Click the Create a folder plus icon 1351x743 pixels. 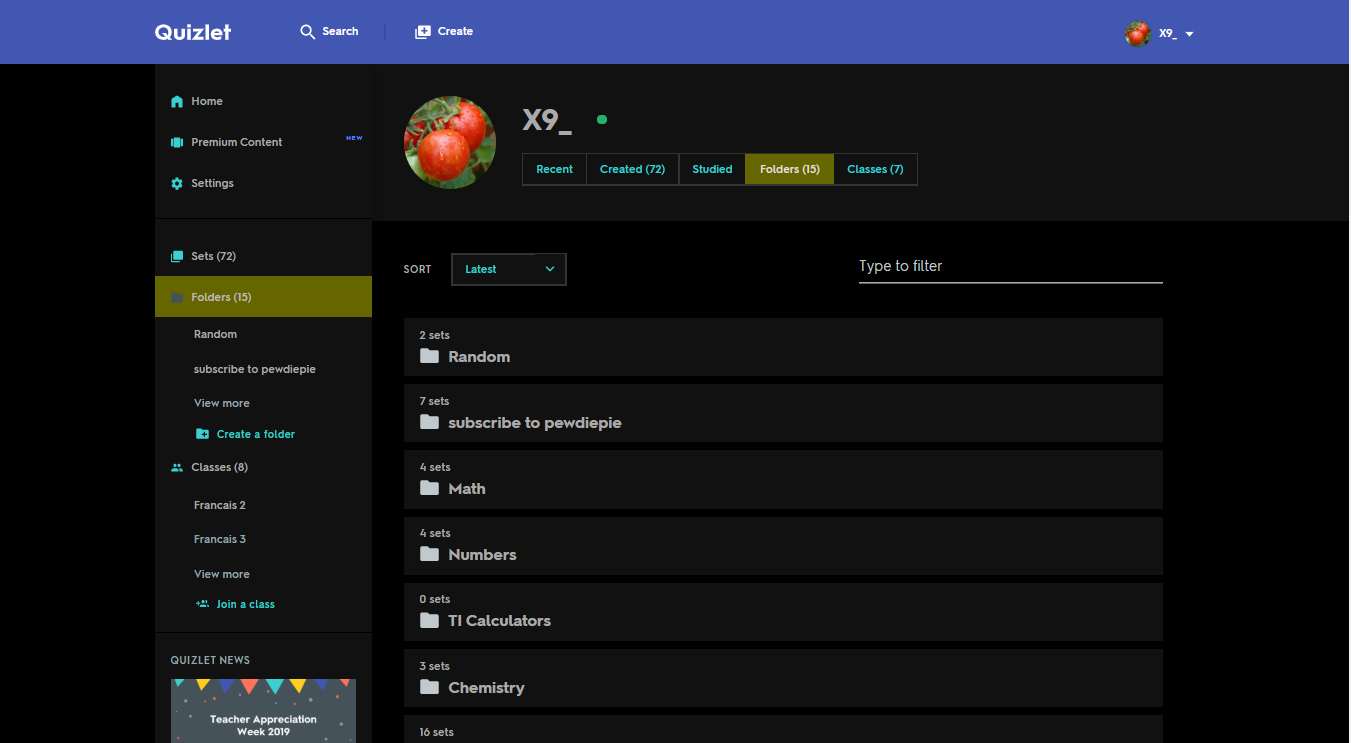coord(203,434)
